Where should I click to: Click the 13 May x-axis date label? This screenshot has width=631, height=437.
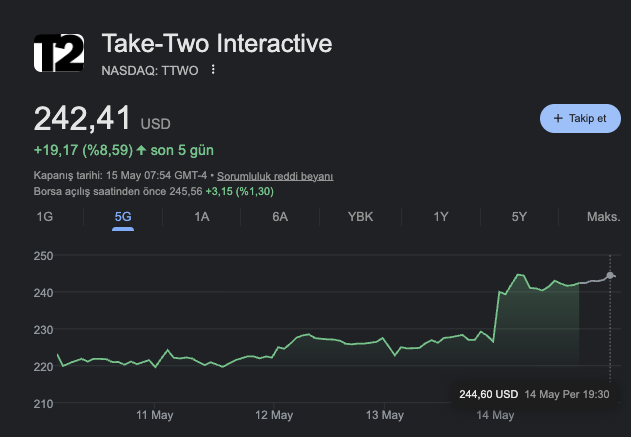[x=384, y=415]
